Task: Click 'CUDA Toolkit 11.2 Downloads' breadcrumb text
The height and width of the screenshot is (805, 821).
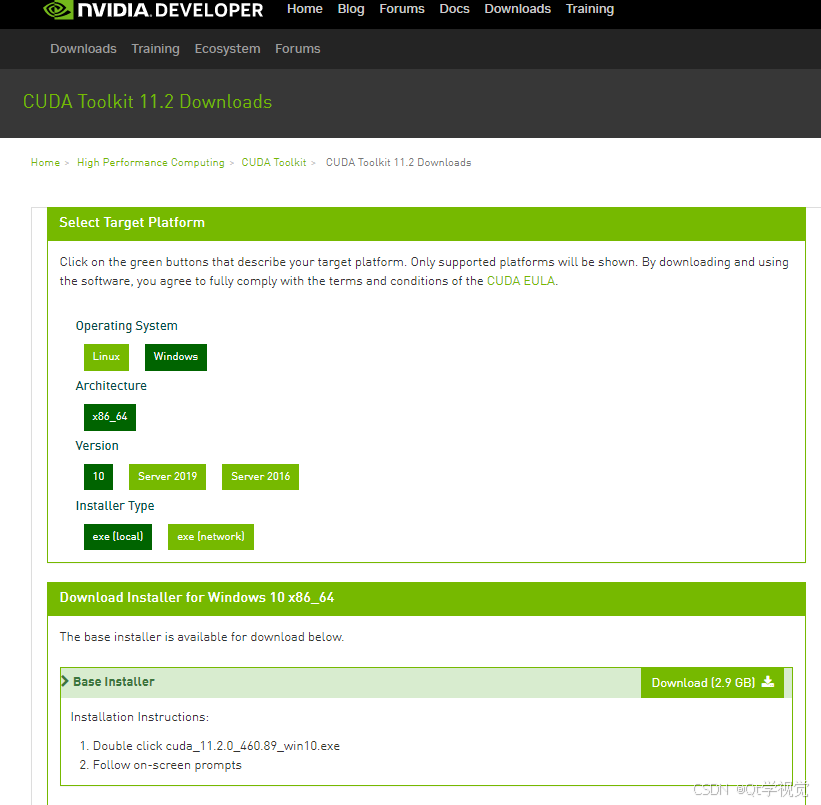Action: click(x=398, y=162)
